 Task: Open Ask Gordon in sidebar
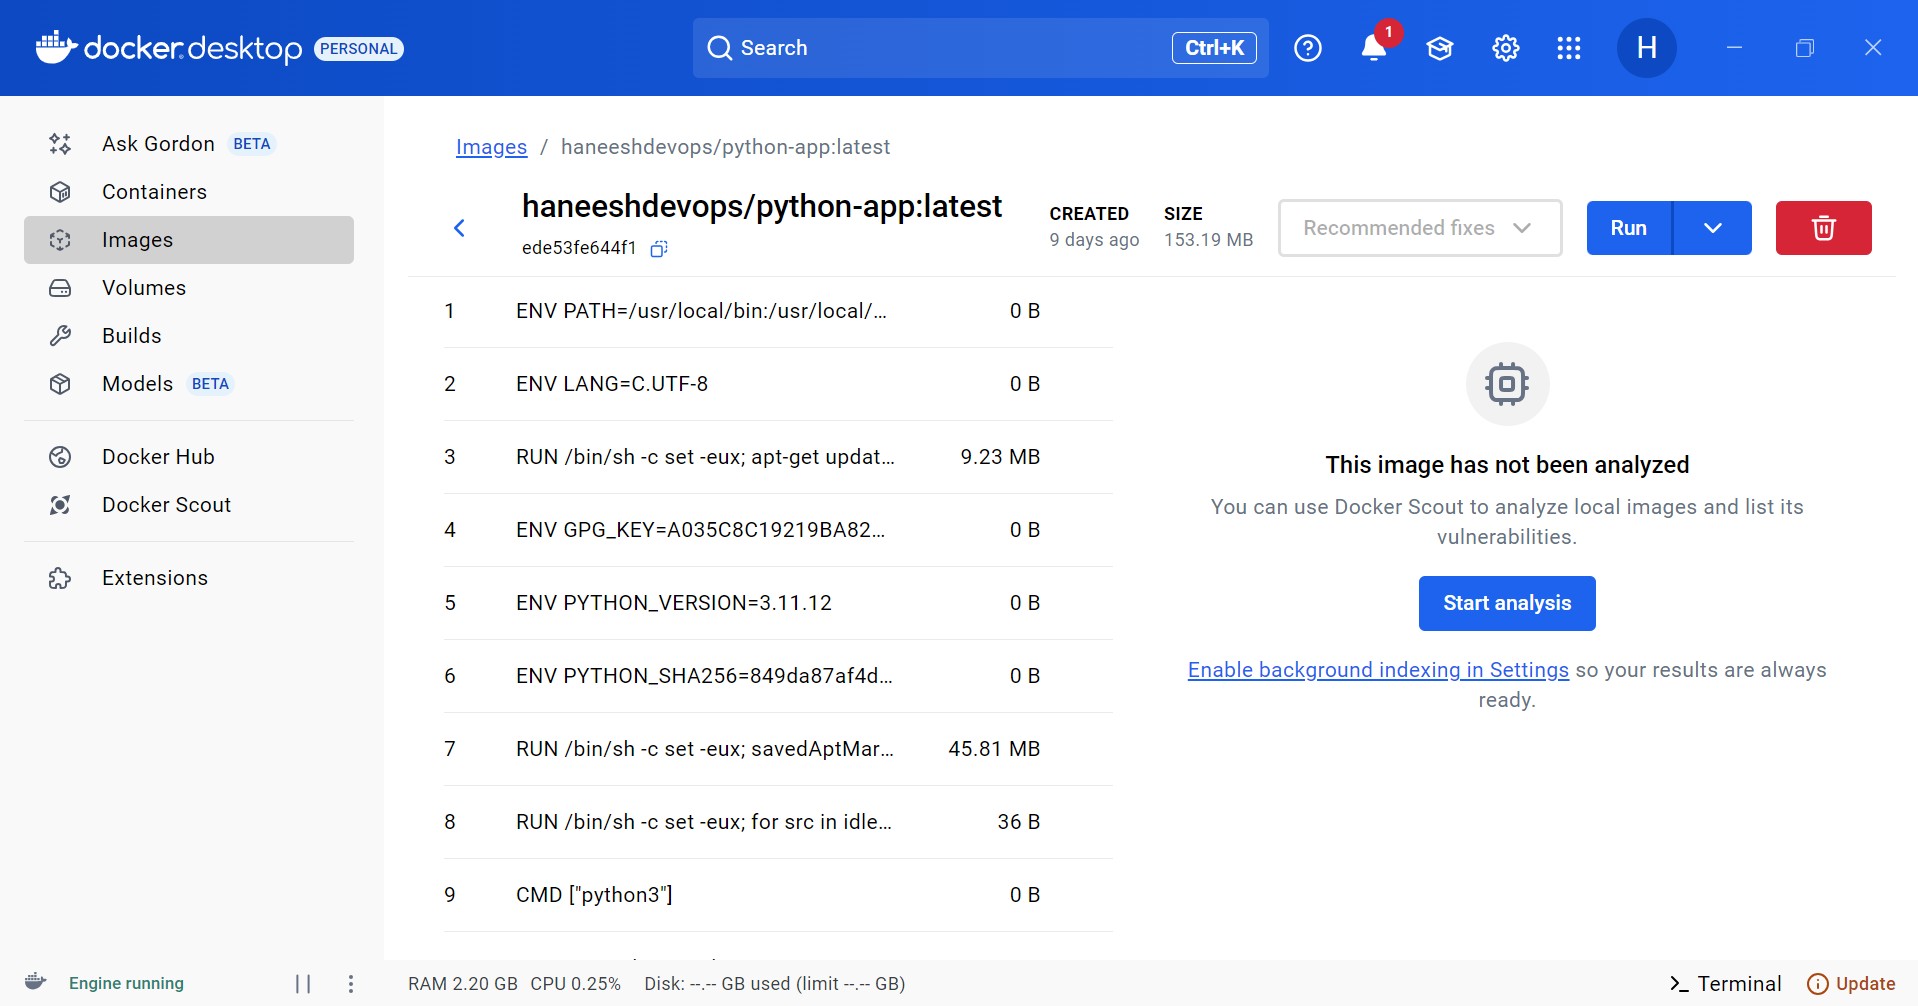[x=189, y=144]
